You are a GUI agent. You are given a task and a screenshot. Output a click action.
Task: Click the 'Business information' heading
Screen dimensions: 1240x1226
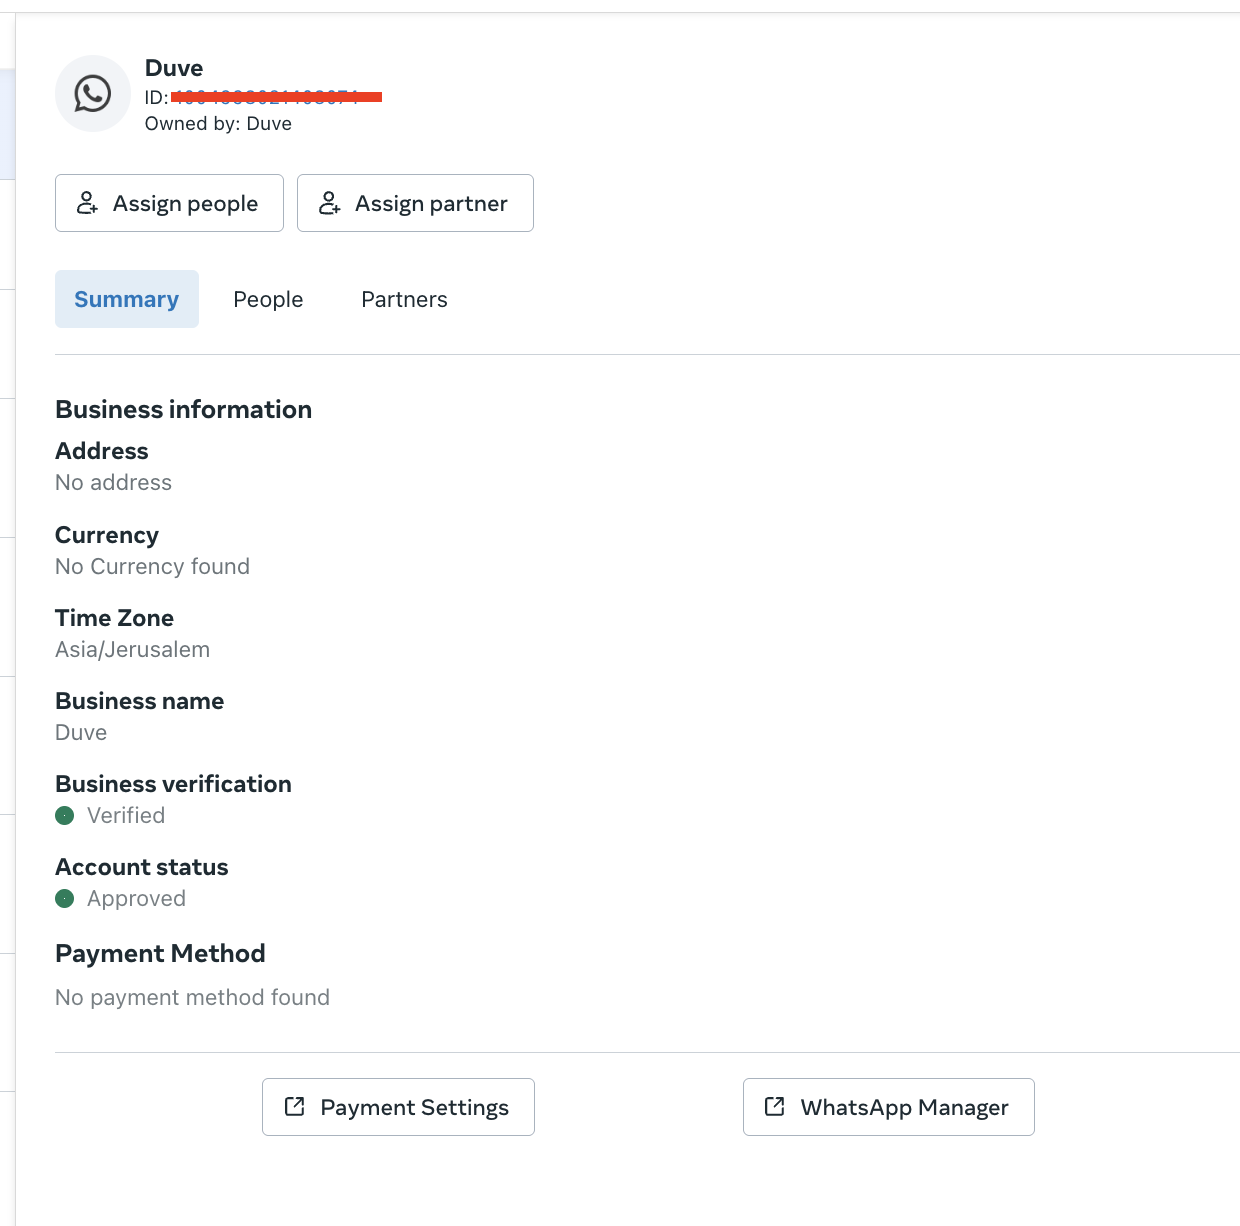tap(184, 409)
